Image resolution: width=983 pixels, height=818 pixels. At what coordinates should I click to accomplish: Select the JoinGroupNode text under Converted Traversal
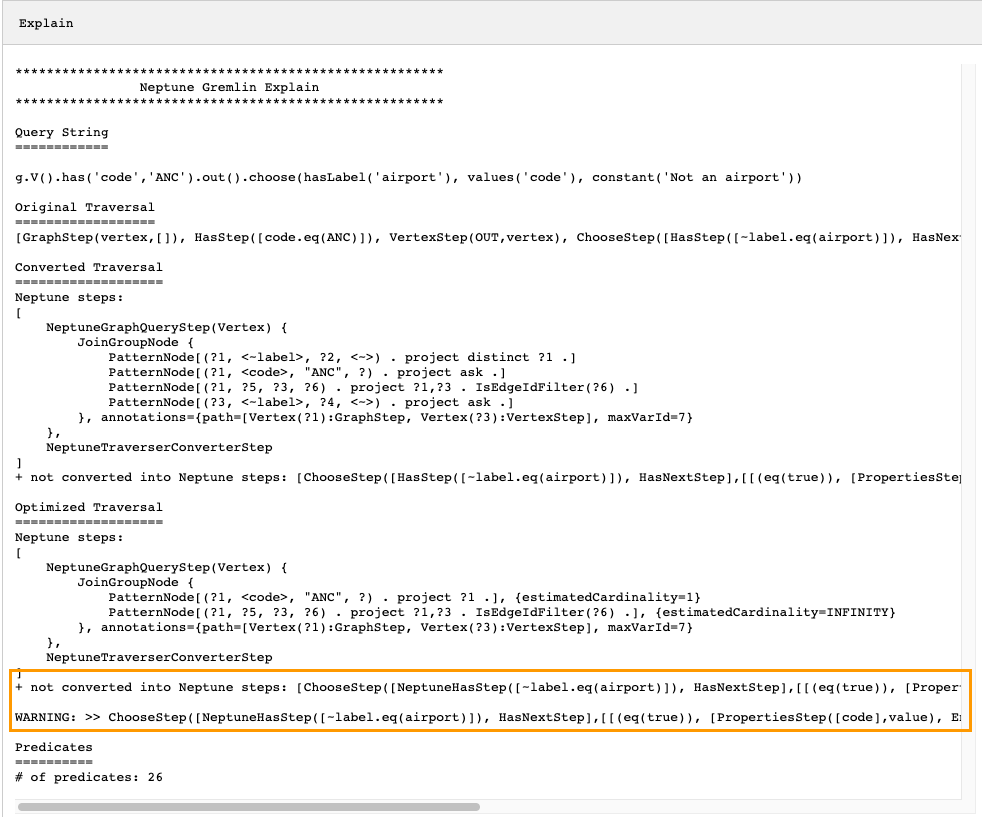(x=129, y=342)
